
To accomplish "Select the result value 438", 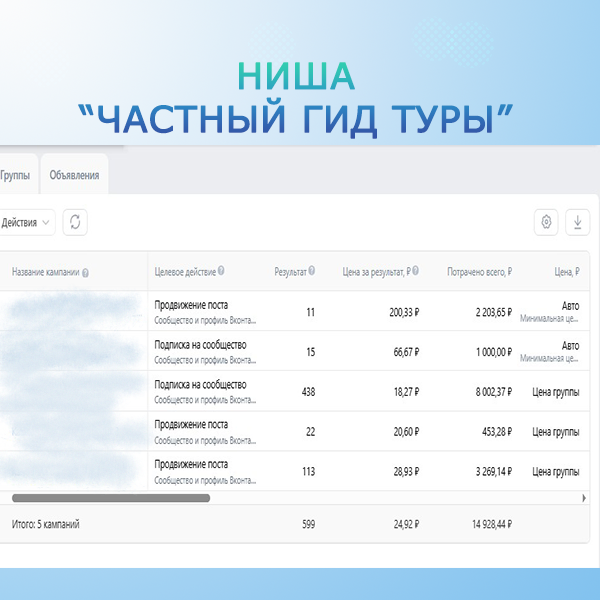I will tap(308, 392).
